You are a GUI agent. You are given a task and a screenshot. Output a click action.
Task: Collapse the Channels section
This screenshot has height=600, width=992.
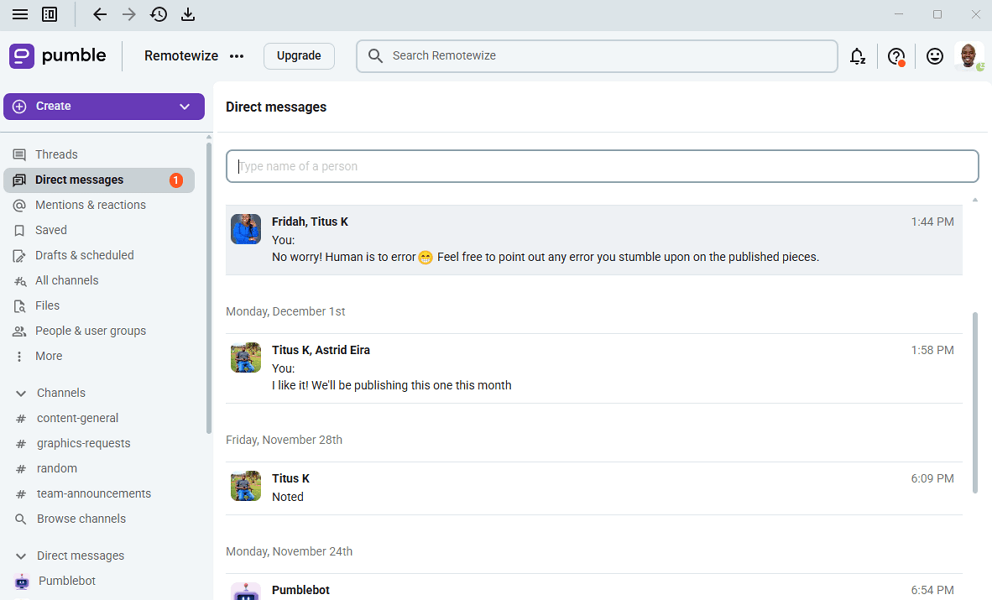pyautogui.click(x=20, y=393)
